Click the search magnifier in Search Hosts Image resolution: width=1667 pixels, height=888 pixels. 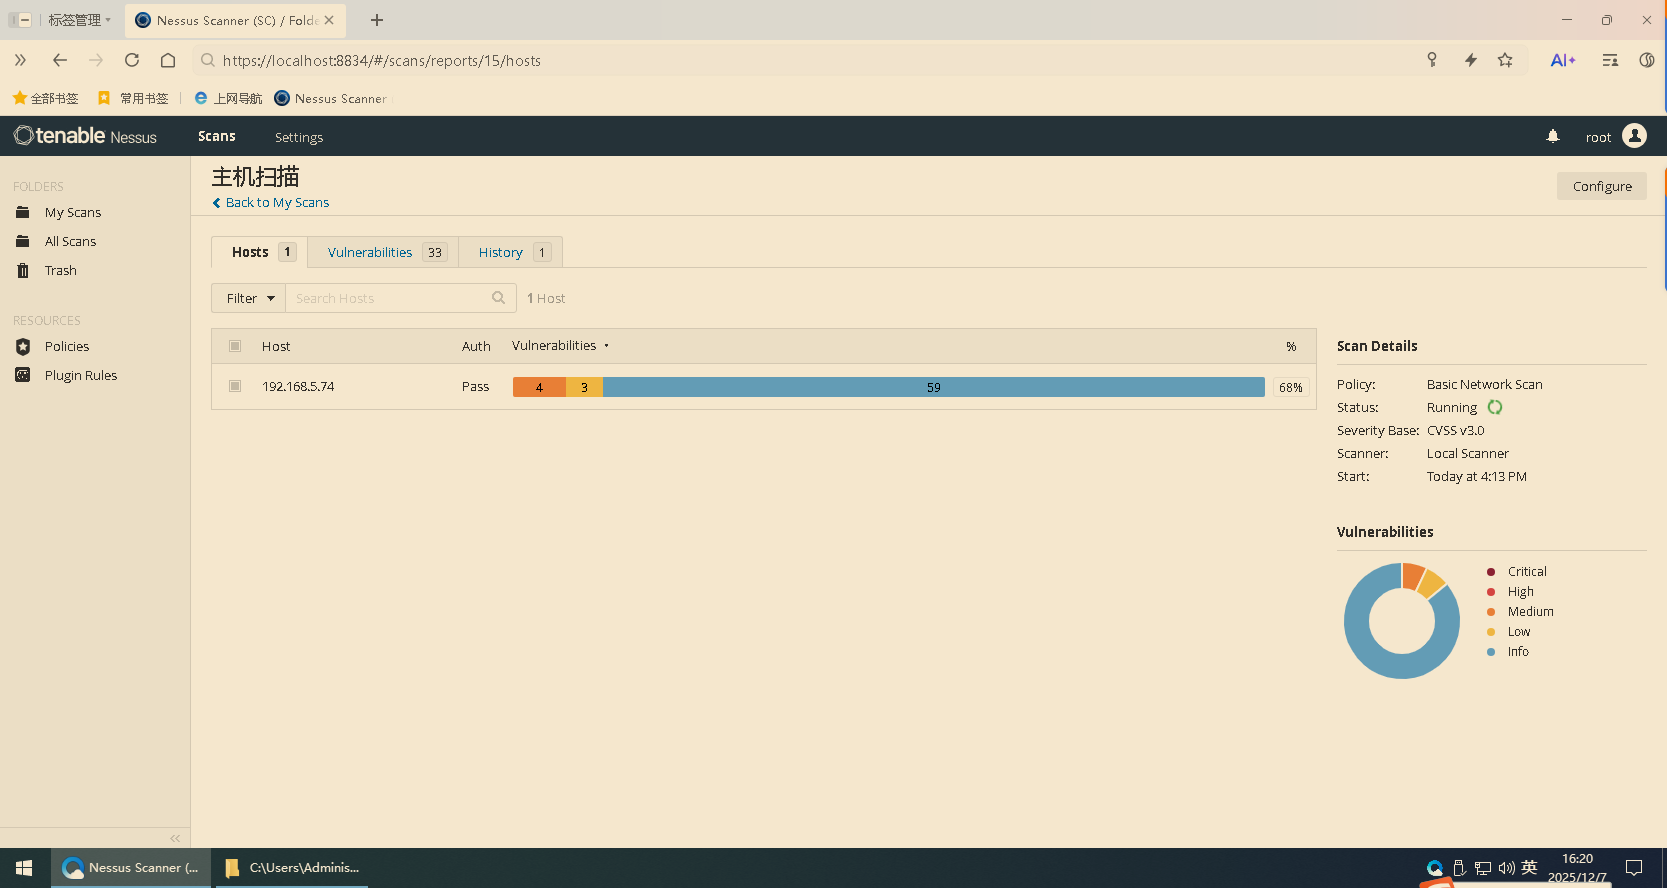498,298
